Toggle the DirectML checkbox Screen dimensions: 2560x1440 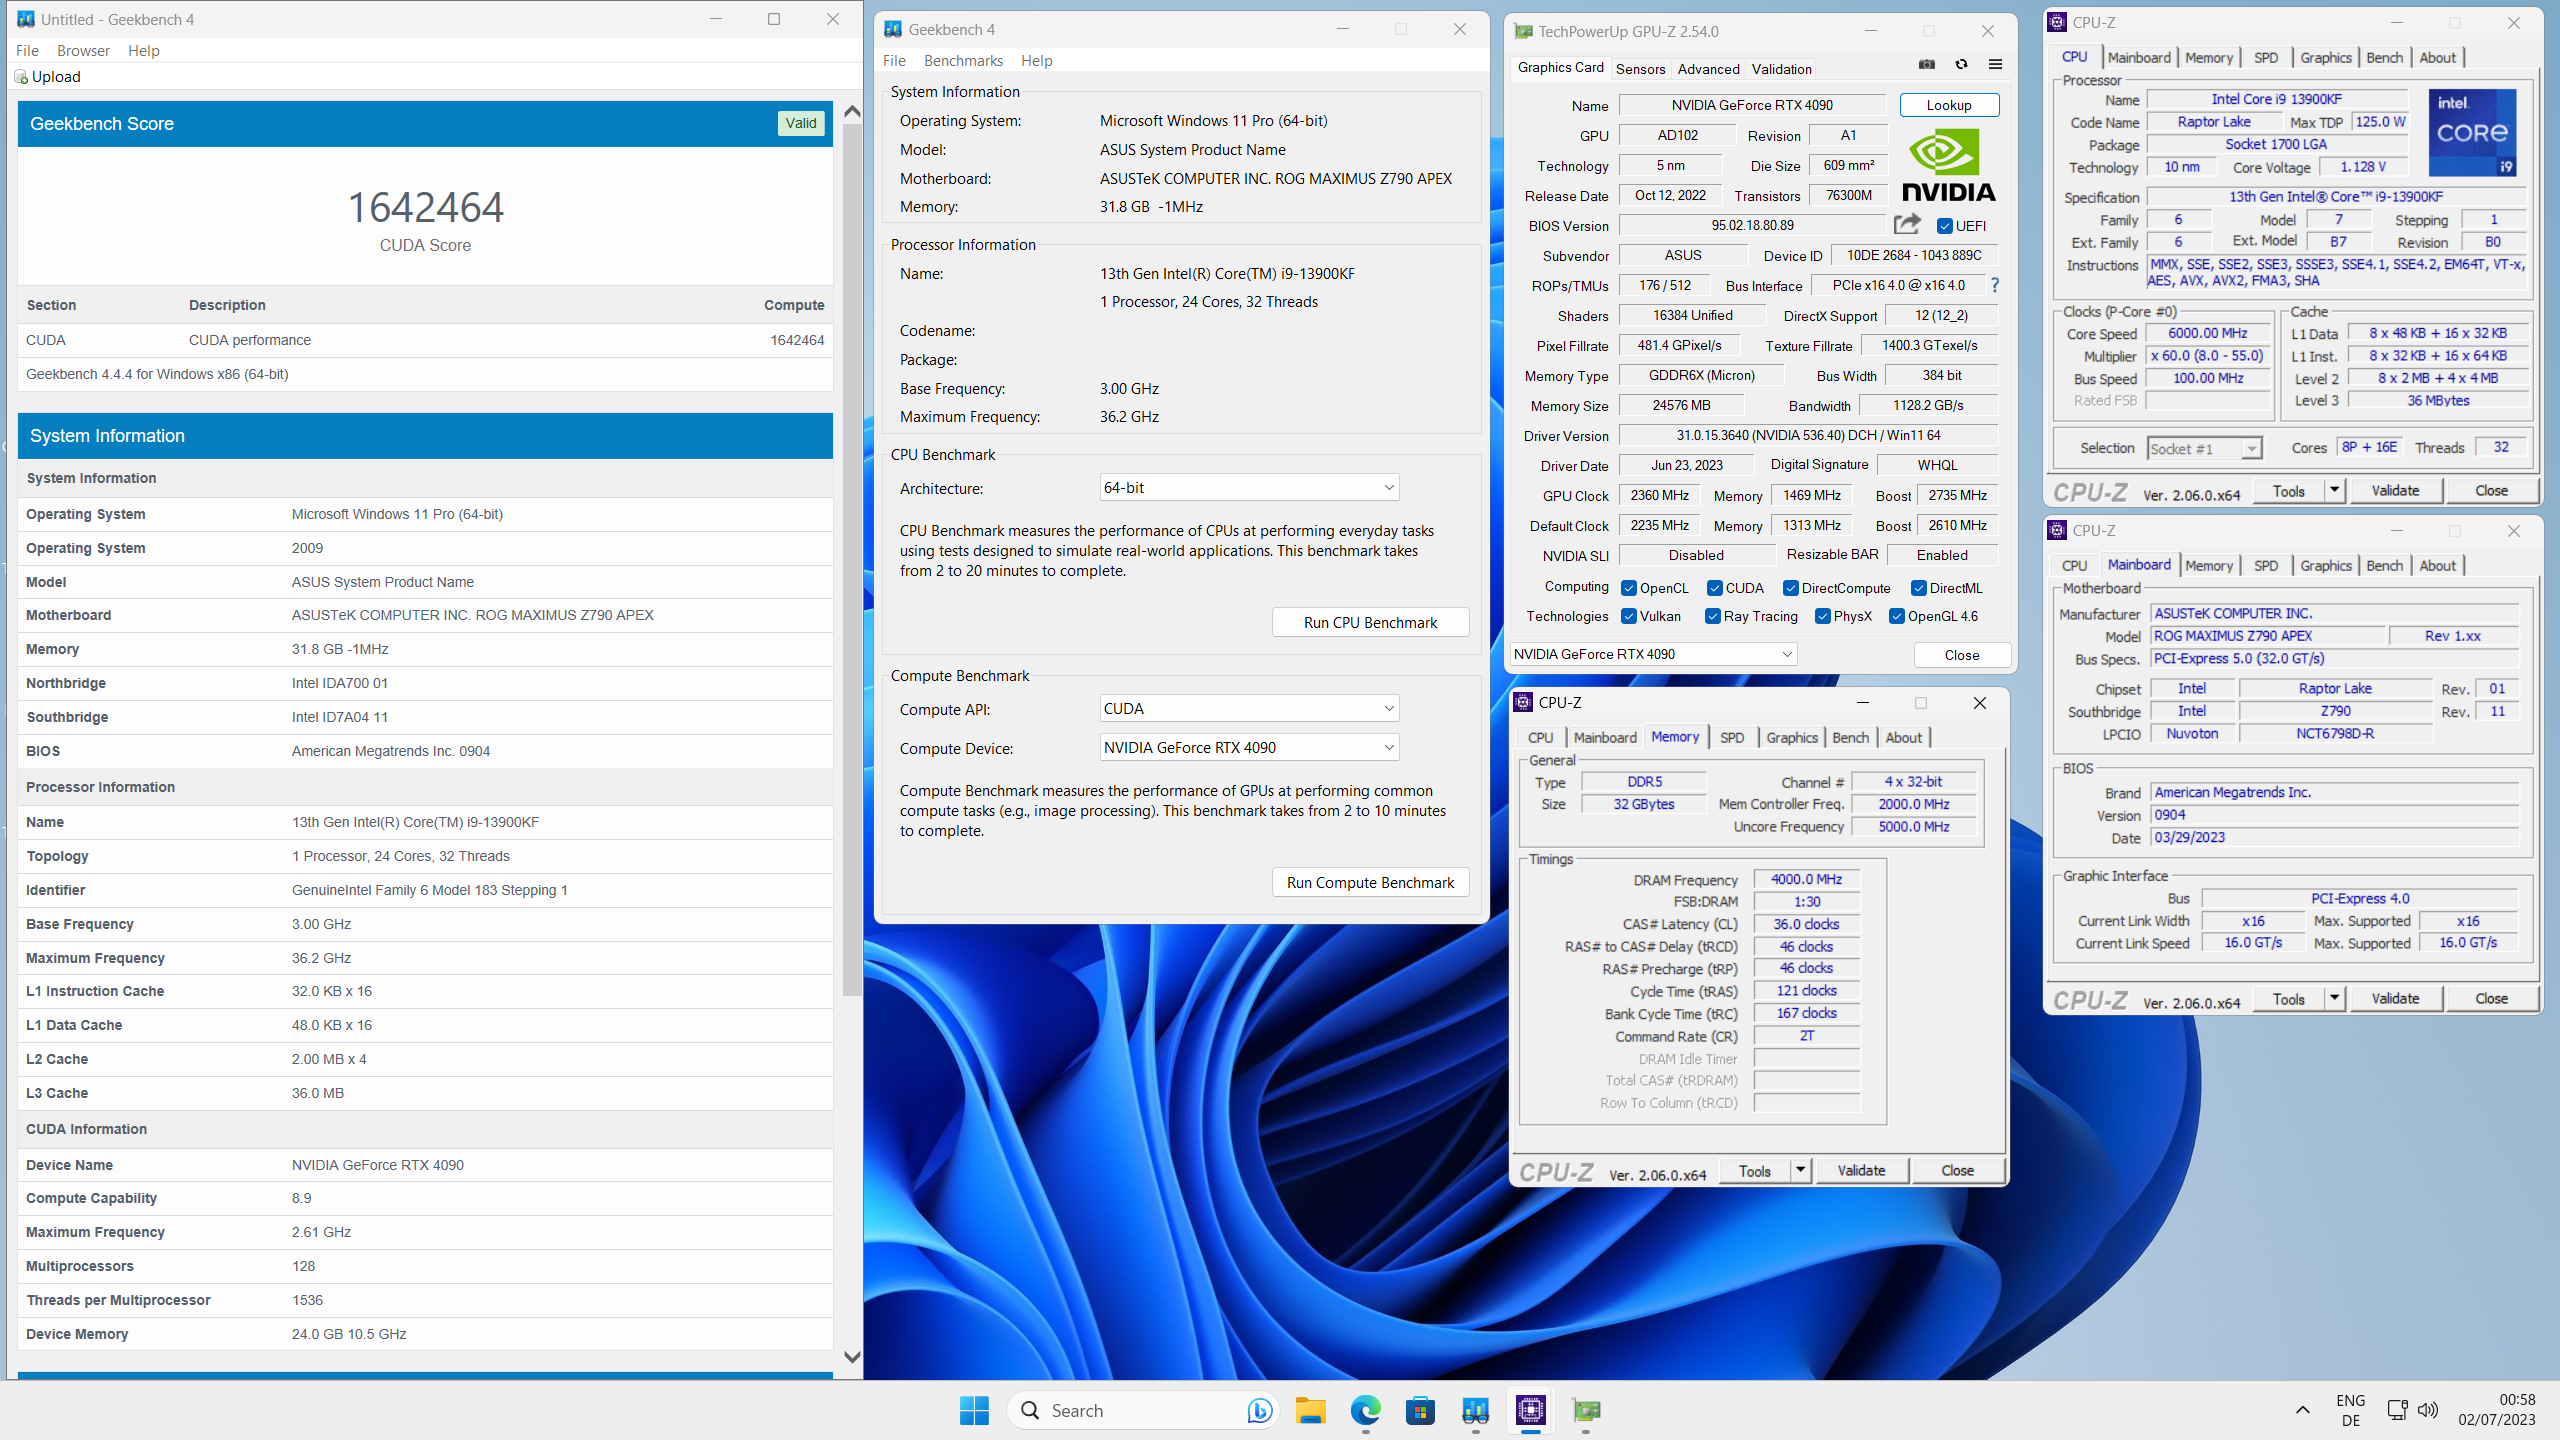1919,588
